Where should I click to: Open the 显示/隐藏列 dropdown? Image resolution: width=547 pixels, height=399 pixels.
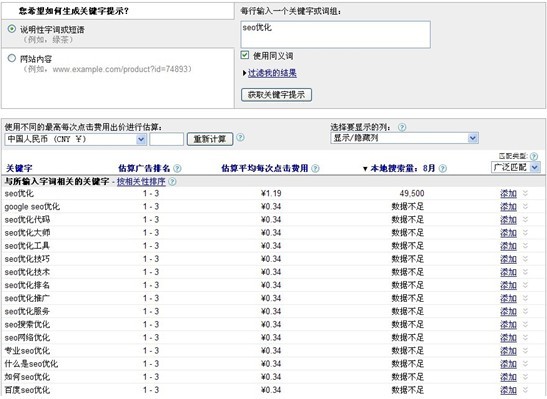pos(404,138)
